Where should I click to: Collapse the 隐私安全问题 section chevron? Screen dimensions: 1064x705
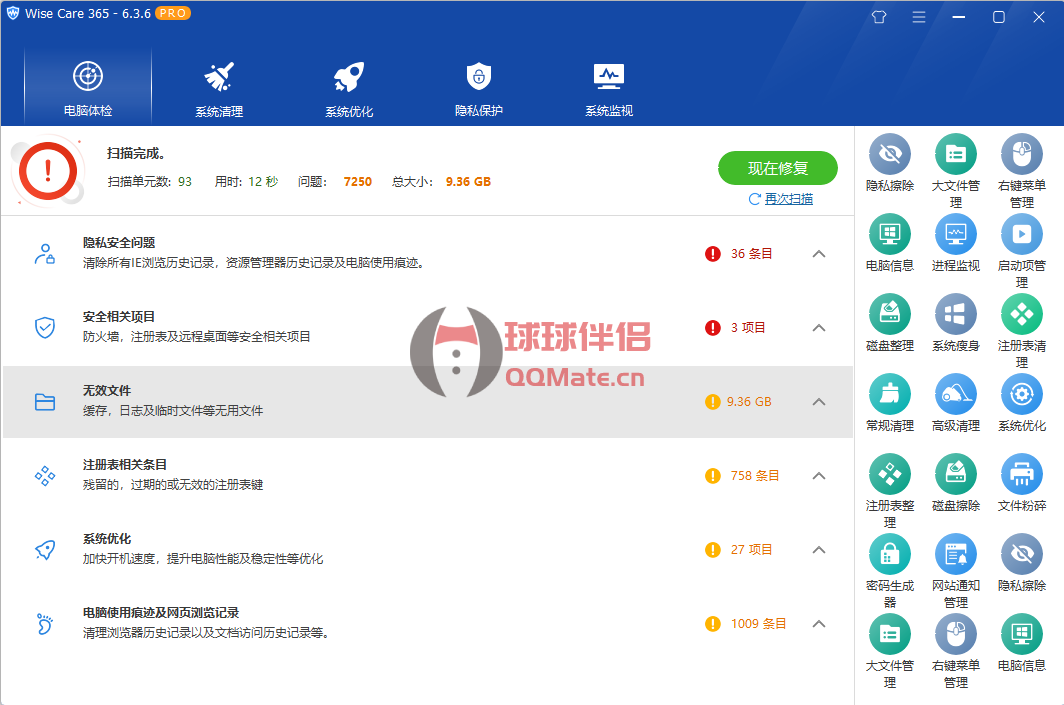coord(819,254)
